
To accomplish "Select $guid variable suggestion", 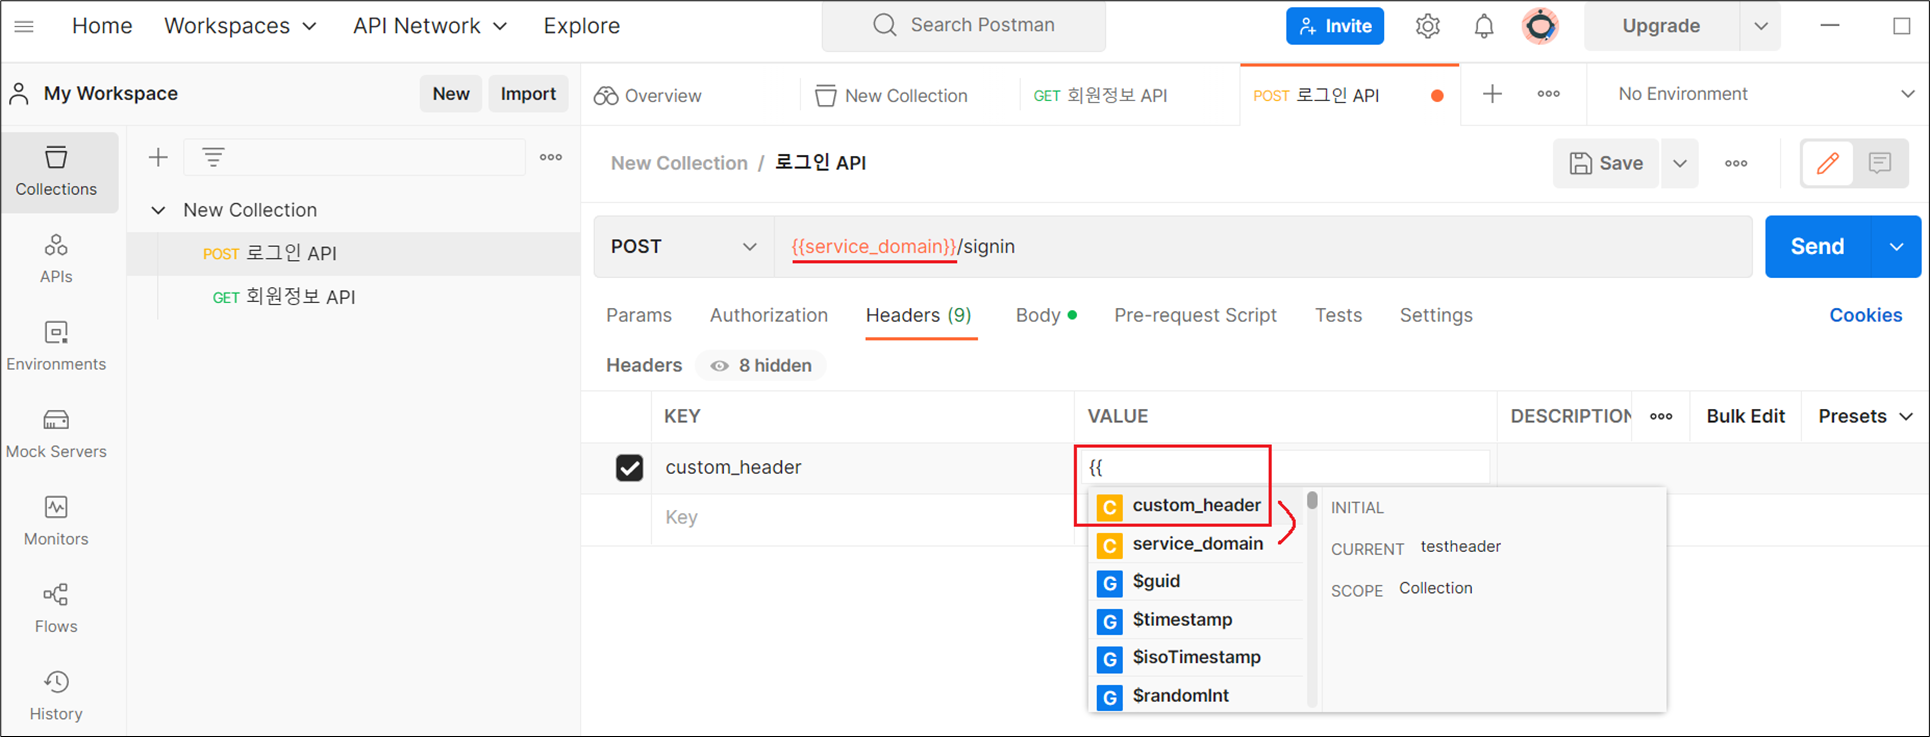I will click(1198, 582).
